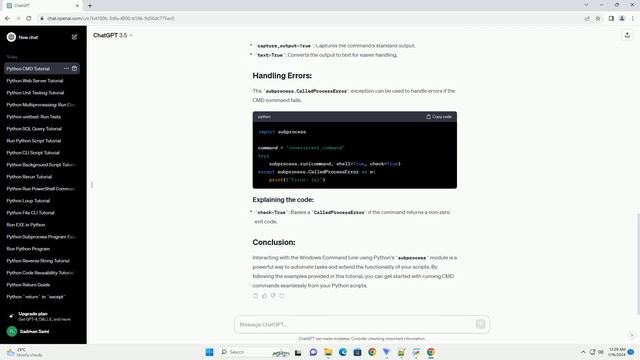
Task: Click the Upgrade plan link
Action: [x=41, y=316]
